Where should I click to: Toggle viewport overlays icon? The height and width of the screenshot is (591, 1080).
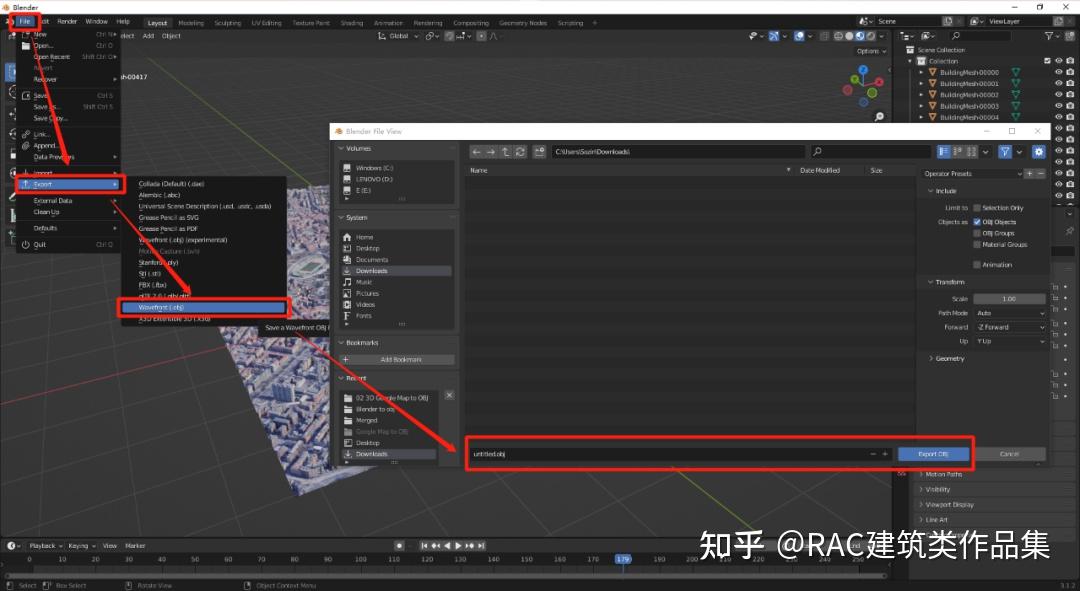(799, 36)
